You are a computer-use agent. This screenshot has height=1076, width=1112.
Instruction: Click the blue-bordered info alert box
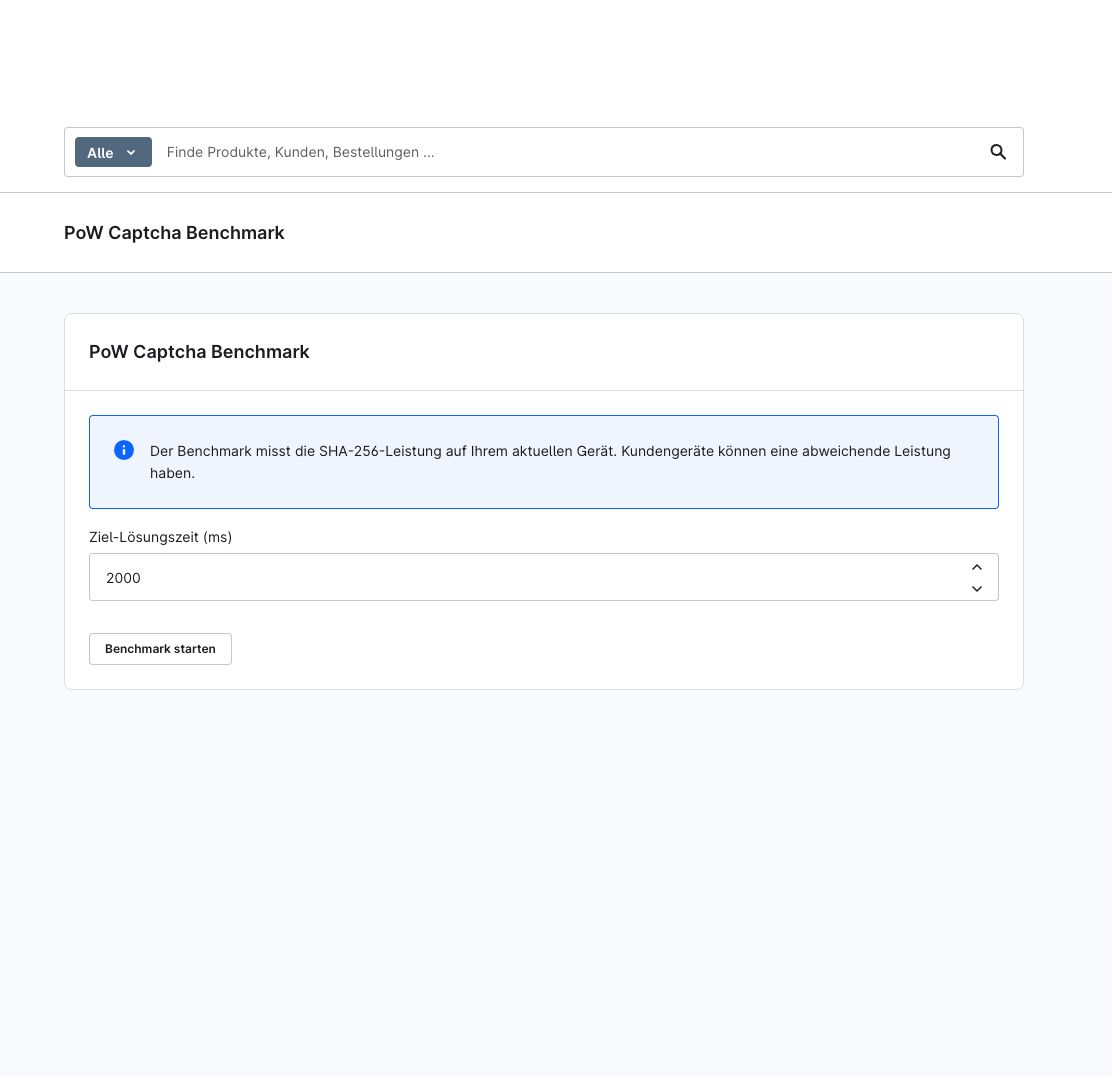tap(544, 462)
